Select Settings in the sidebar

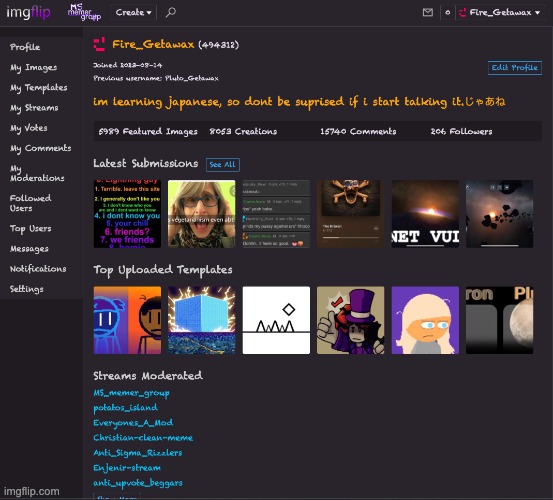coord(26,289)
